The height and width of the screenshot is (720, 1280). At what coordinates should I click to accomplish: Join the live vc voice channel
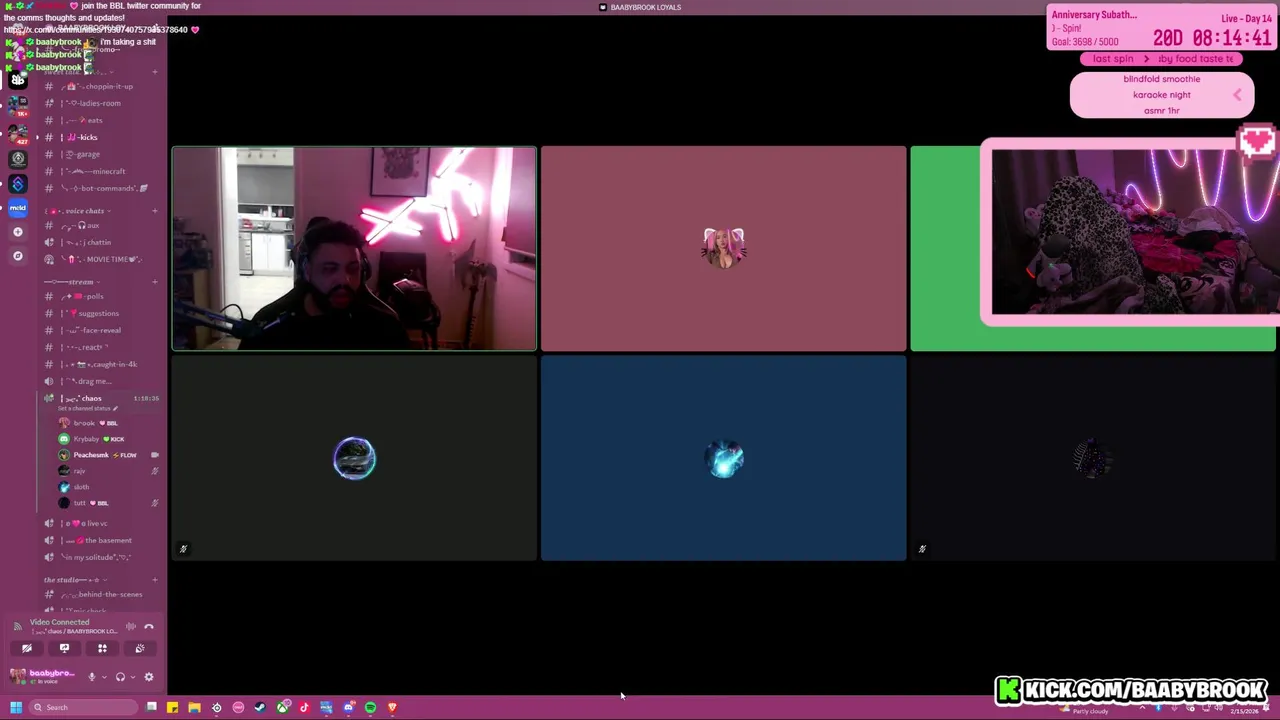click(100, 523)
